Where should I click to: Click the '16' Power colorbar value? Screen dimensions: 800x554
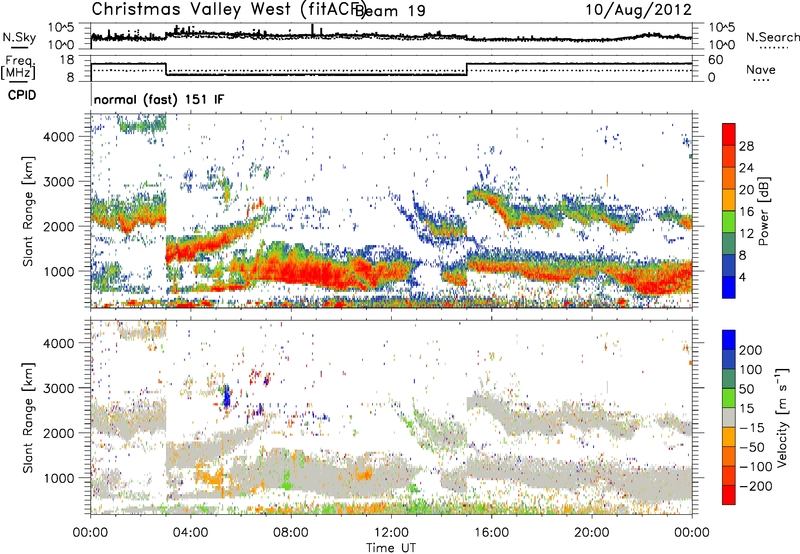point(746,211)
